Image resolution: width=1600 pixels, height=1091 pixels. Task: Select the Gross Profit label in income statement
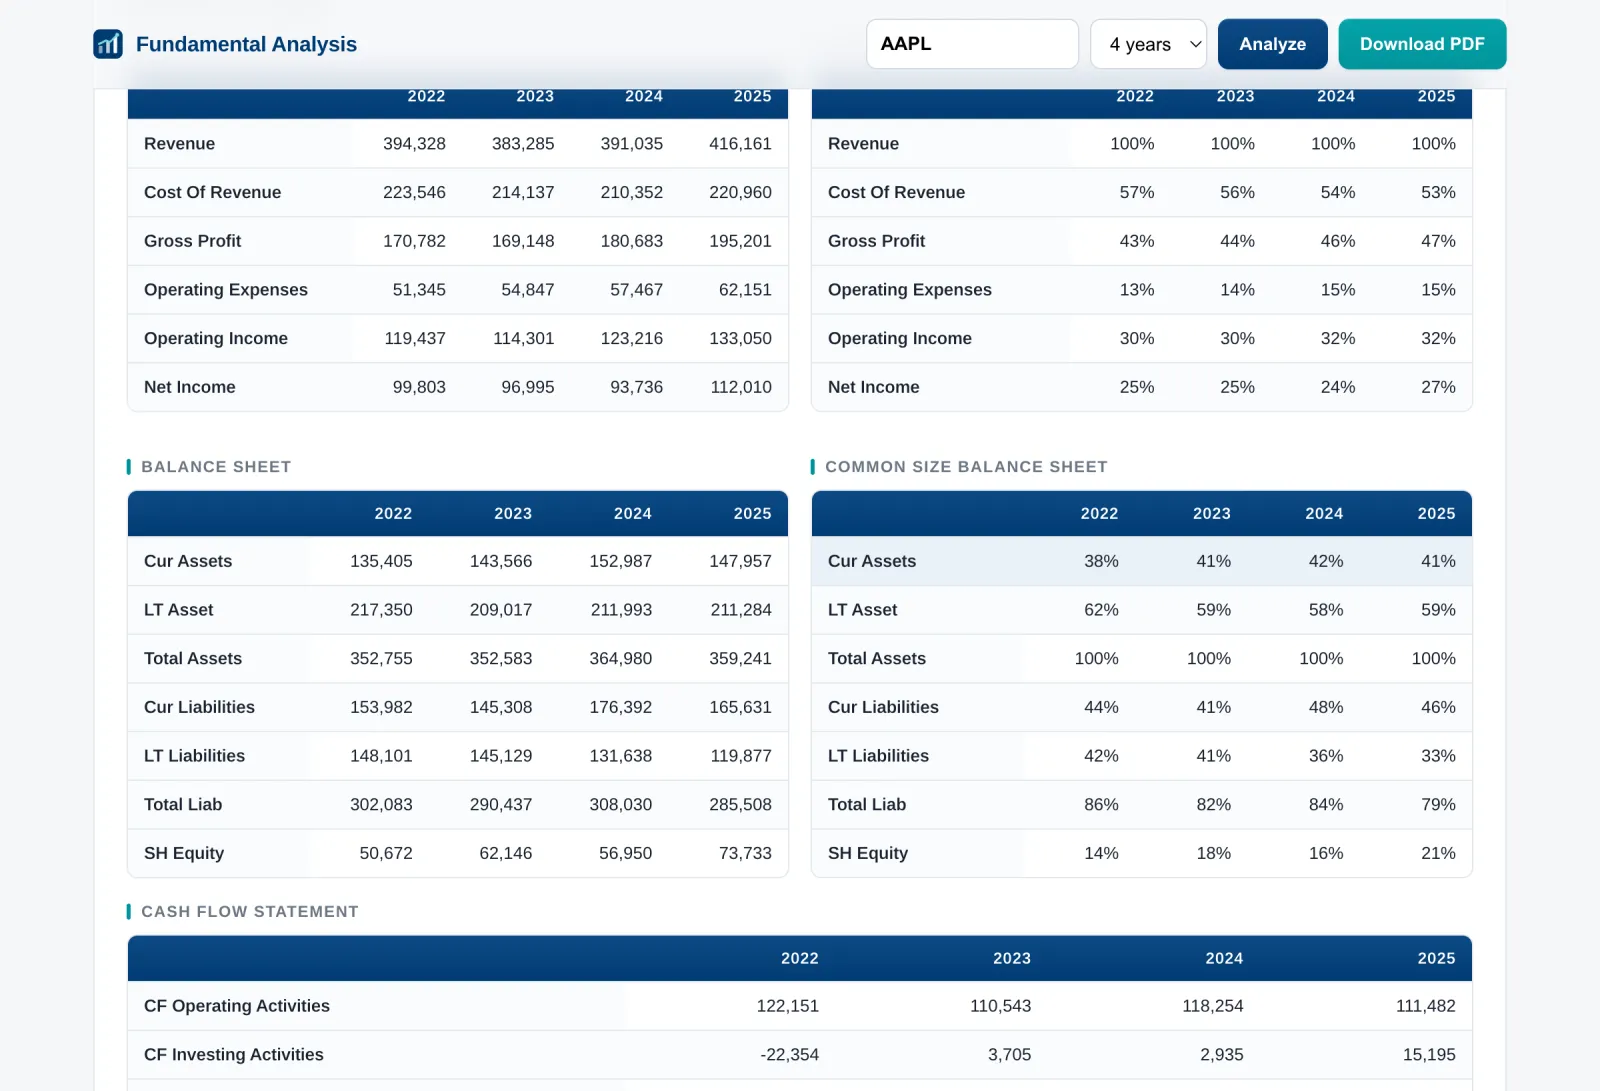click(x=192, y=241)
